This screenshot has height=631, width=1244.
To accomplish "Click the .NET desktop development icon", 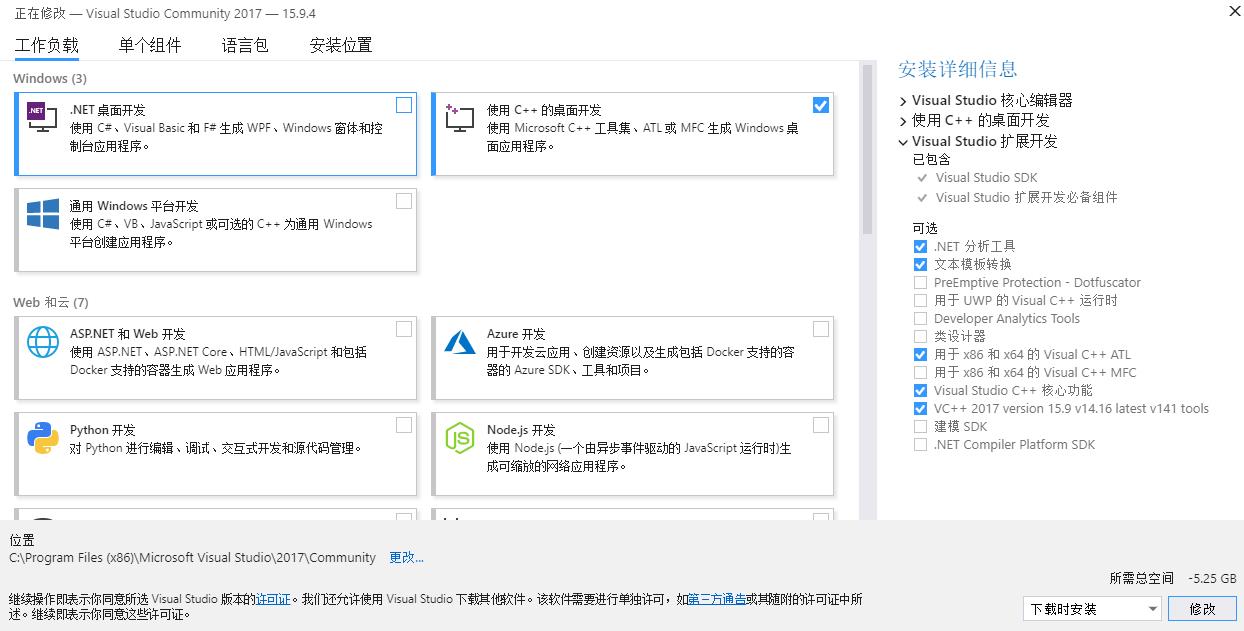I will (x=42, y=119).
